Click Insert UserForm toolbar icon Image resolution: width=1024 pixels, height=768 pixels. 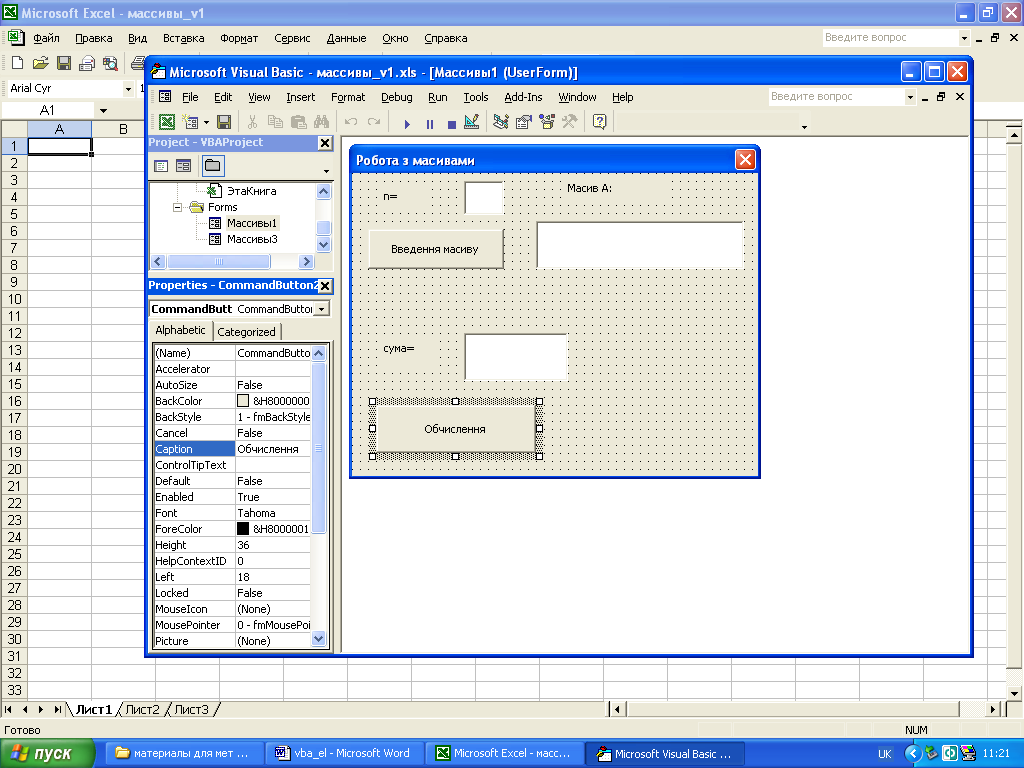(190, 121)
